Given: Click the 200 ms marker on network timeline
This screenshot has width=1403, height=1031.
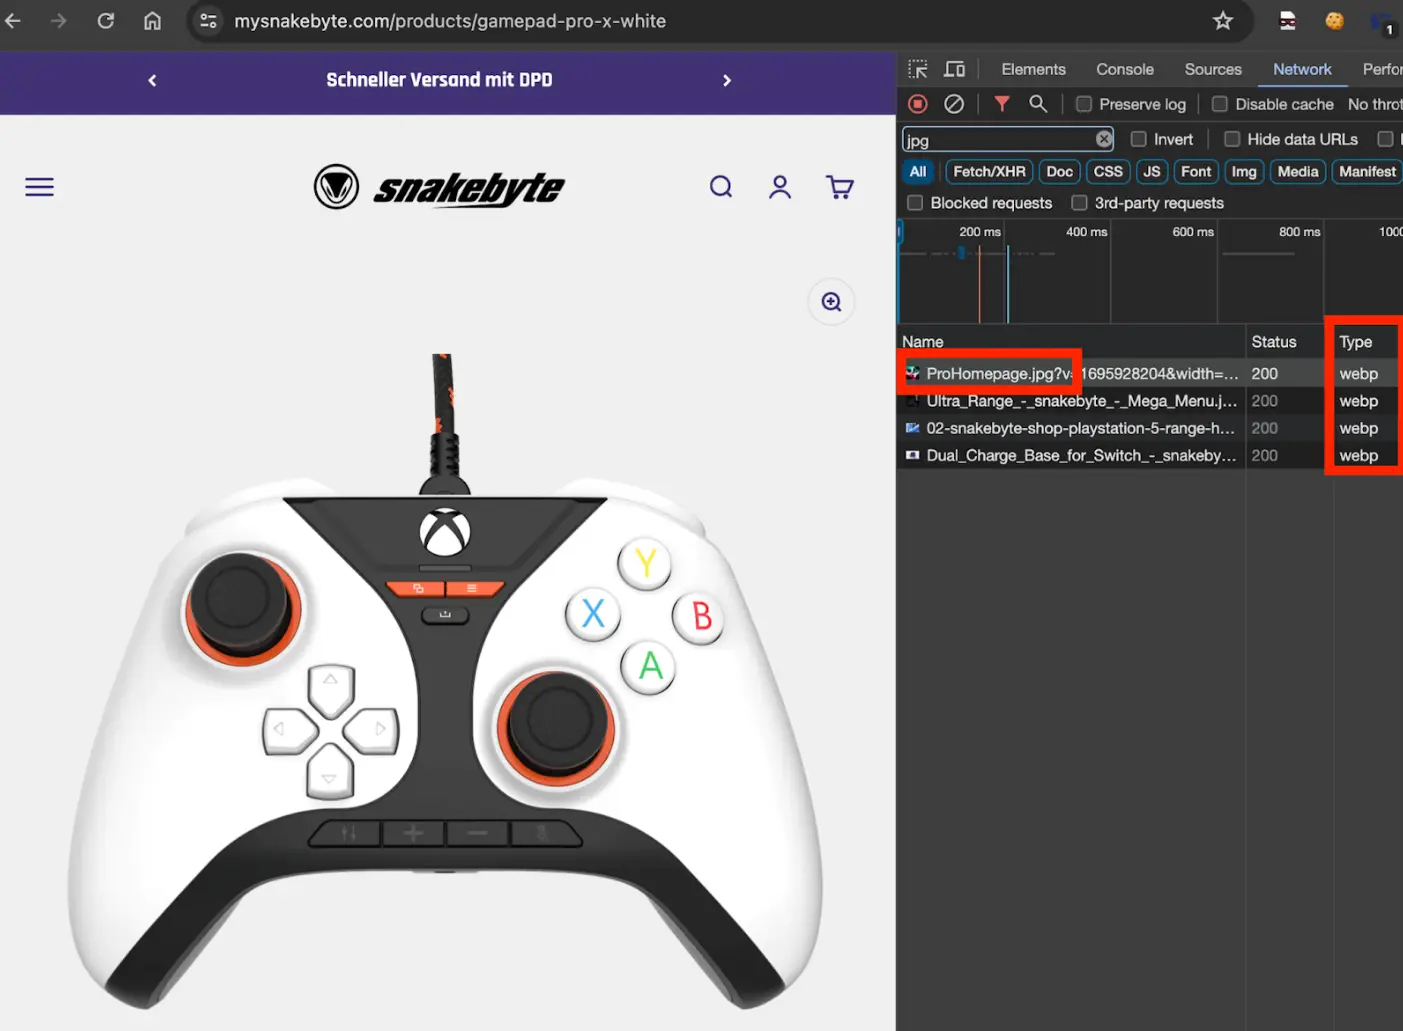Looking at the screenshot, I should pyautogui.click(x=979, y=232).
